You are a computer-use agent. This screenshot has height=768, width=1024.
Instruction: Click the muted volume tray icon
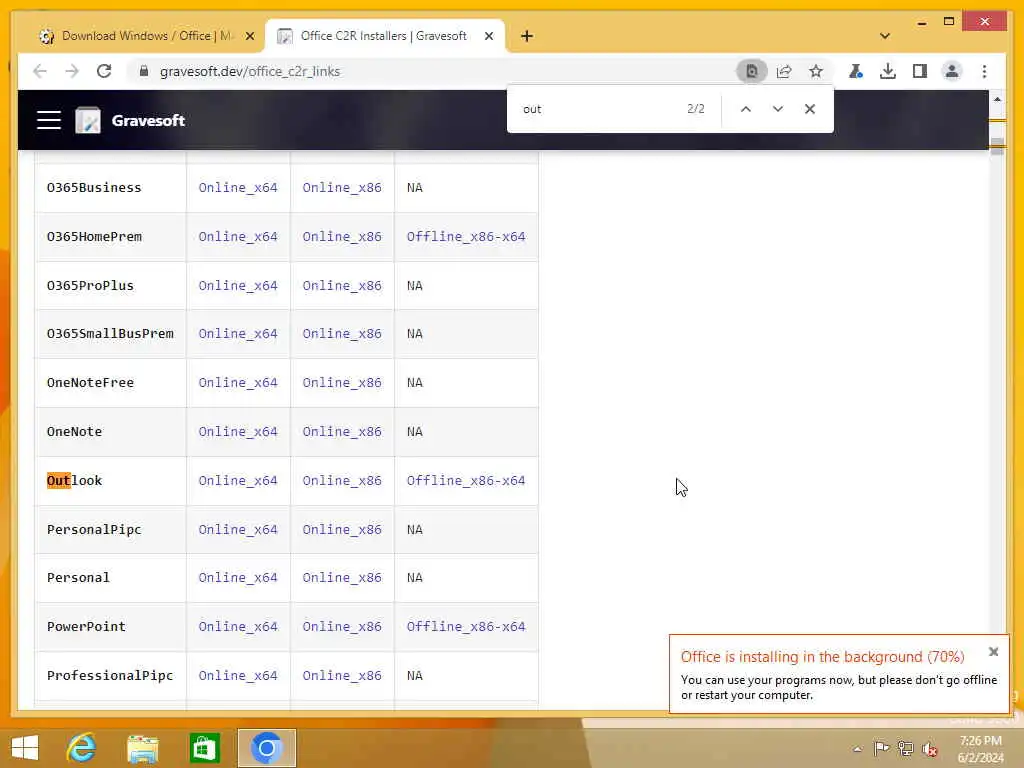(x=929, y=748)
